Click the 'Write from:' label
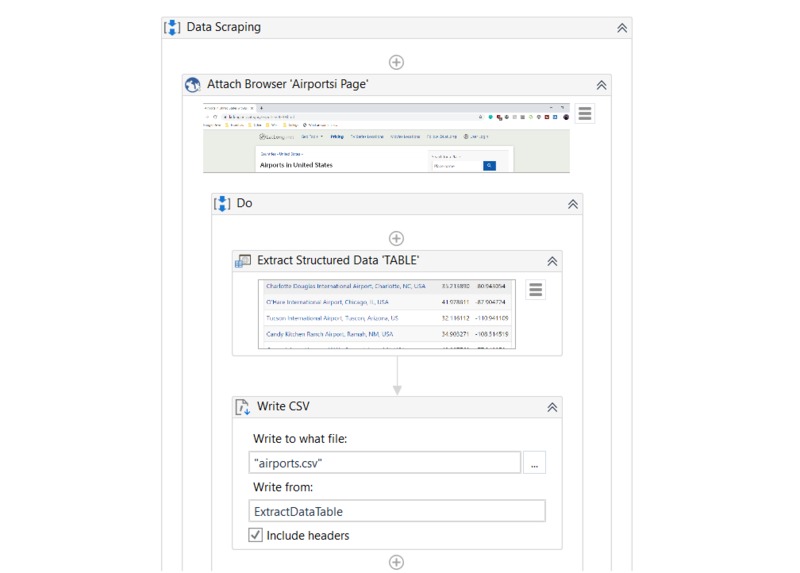Viewport: 800px width, 573px height. pos(283,487)
